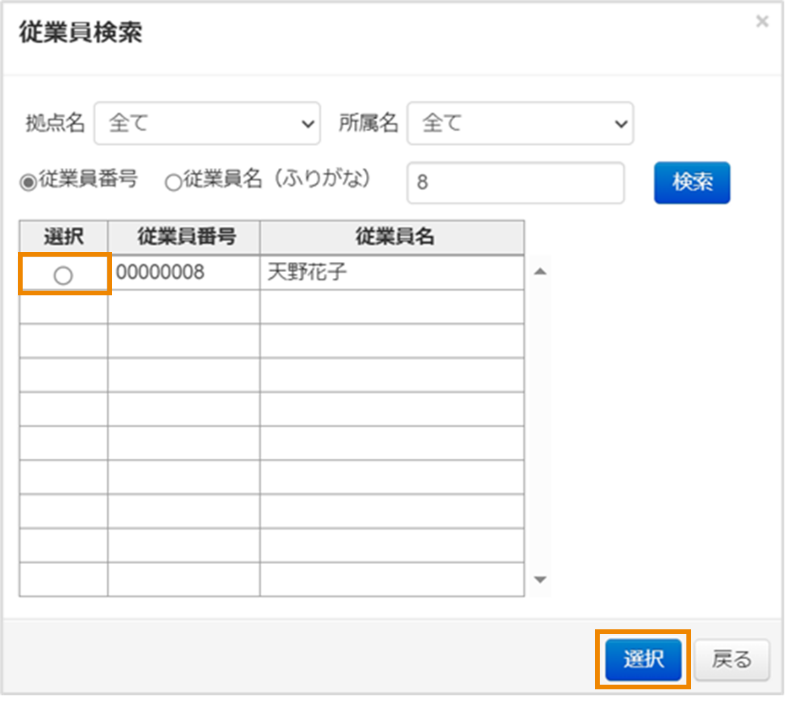The image size is (793, 704).
Task: Expand the 所属名 dropdown list
Action: pyautogui.click(x=520, y=123)
